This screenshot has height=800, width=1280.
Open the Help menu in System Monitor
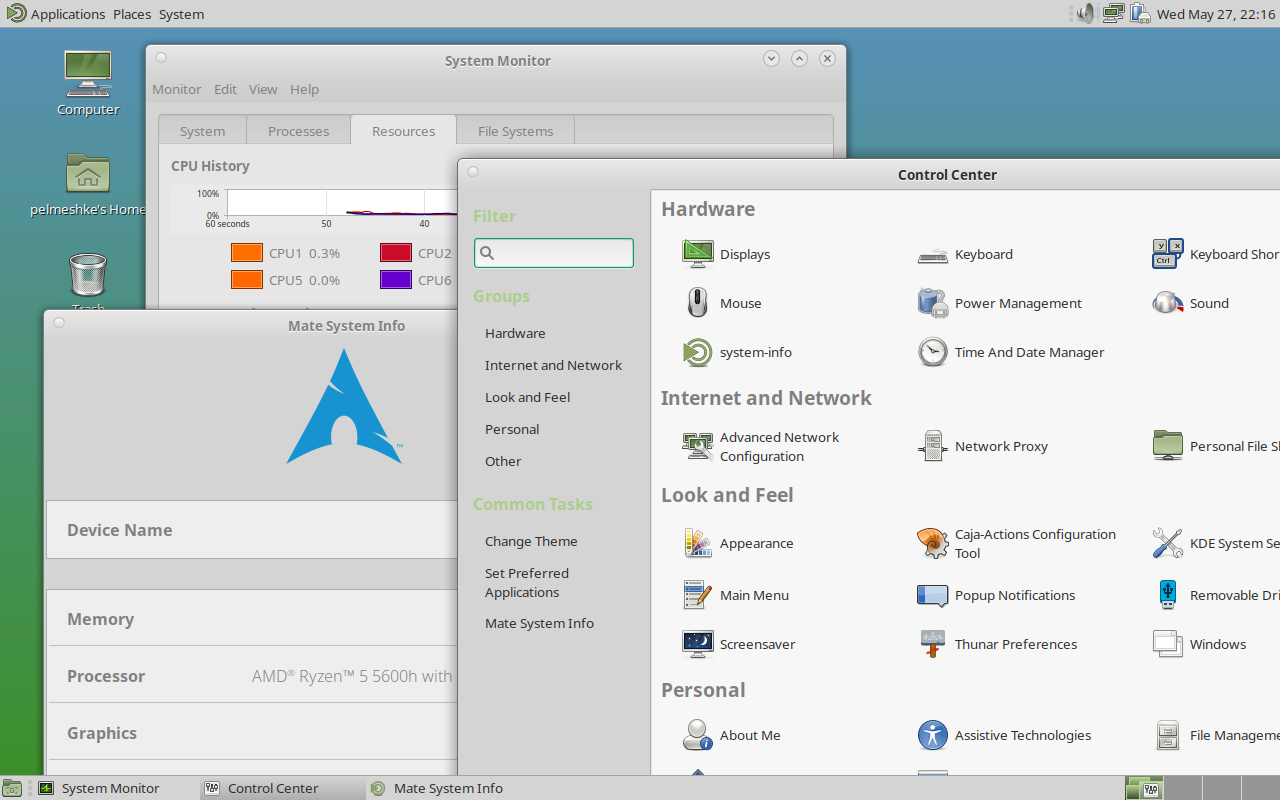(304, 89)
